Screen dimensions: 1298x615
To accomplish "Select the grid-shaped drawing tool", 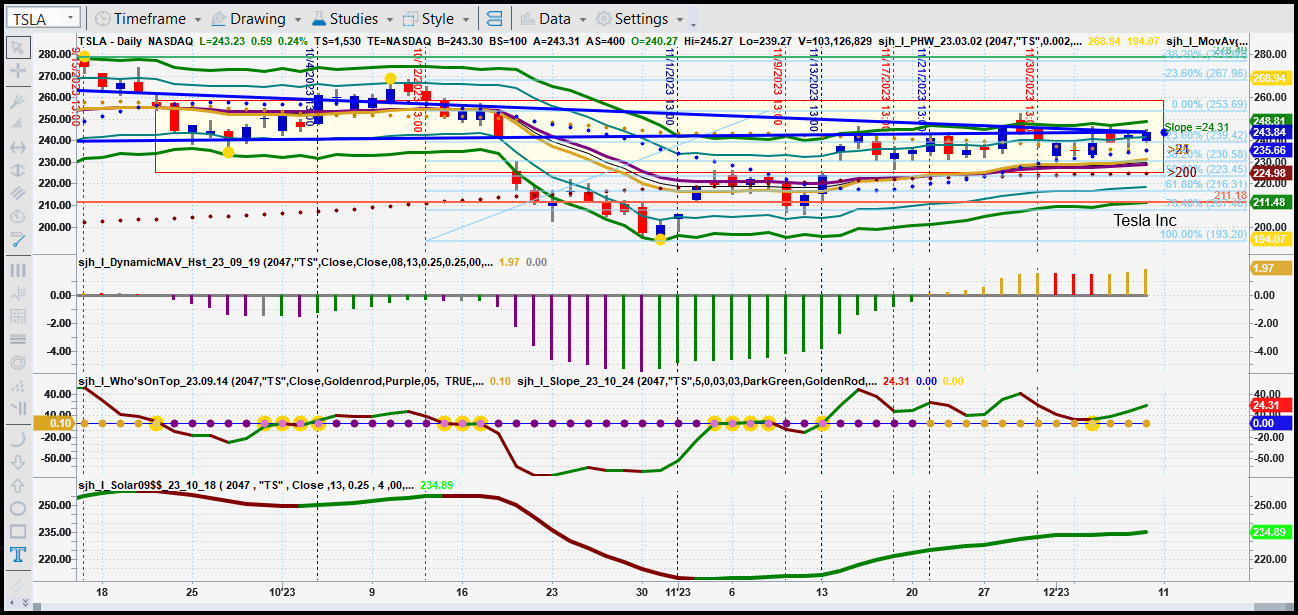I will tap(17, 316).
